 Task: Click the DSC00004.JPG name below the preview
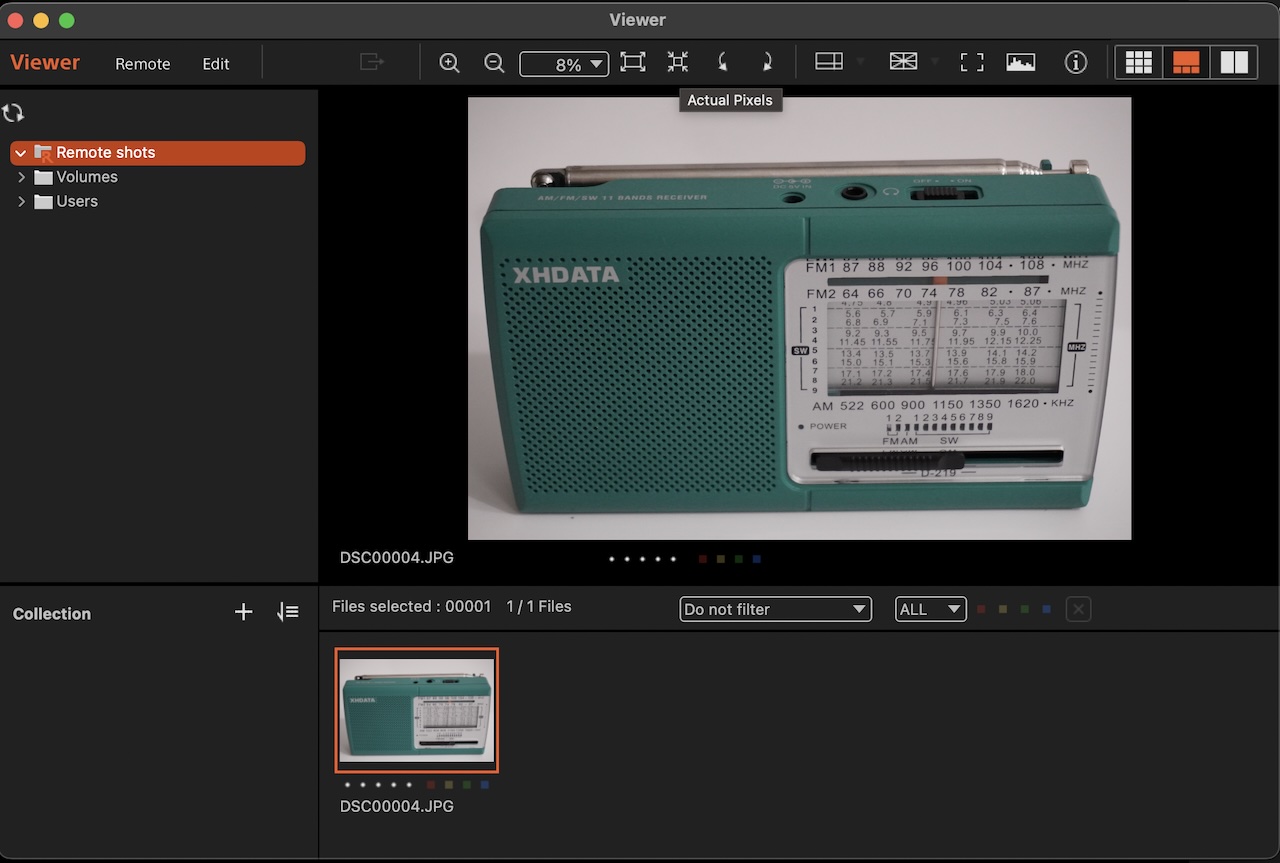[397, 557]
